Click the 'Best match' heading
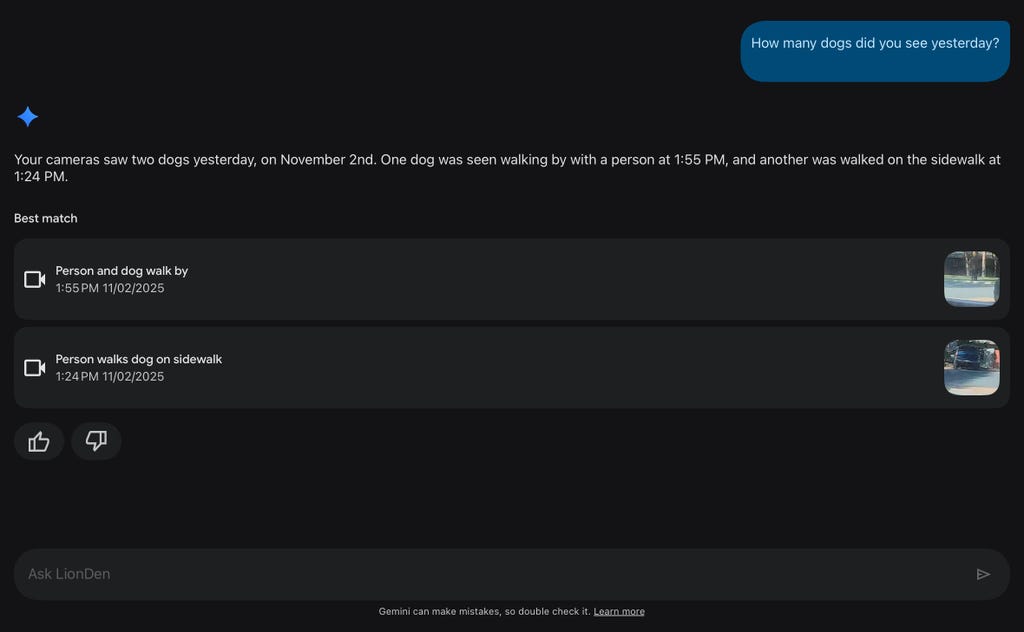Viewport: 1024px width, 632px height. click(x=46, y=218)
